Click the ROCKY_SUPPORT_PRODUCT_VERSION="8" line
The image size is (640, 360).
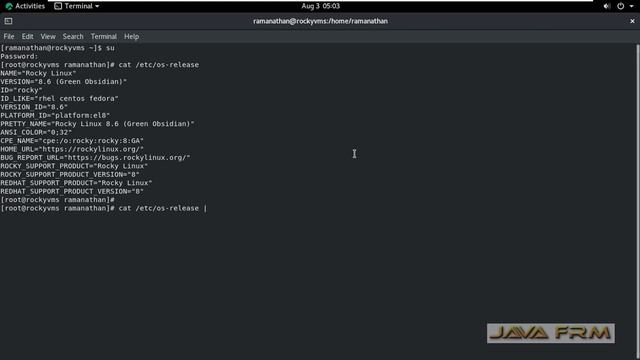coord(70,174)
